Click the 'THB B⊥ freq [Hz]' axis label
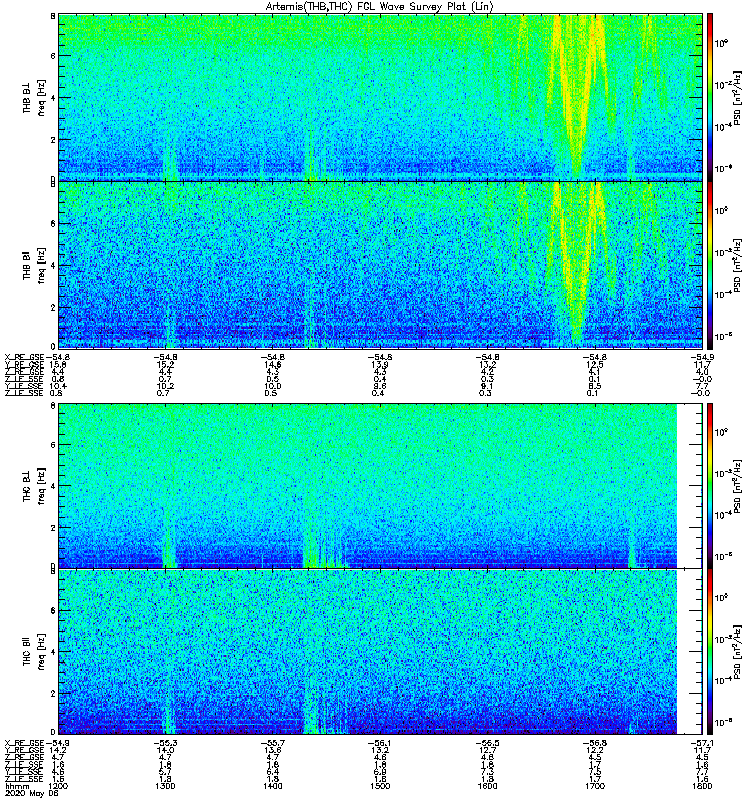 (x=34, y=97)
